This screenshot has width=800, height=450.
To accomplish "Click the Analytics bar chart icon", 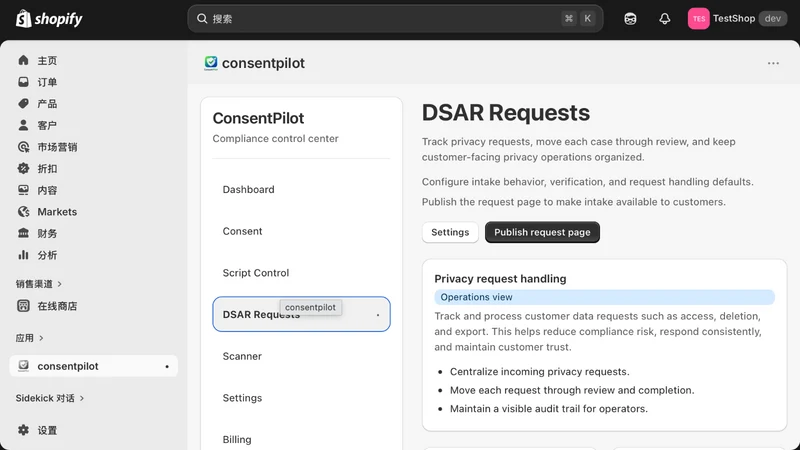I will click(23, 255).
